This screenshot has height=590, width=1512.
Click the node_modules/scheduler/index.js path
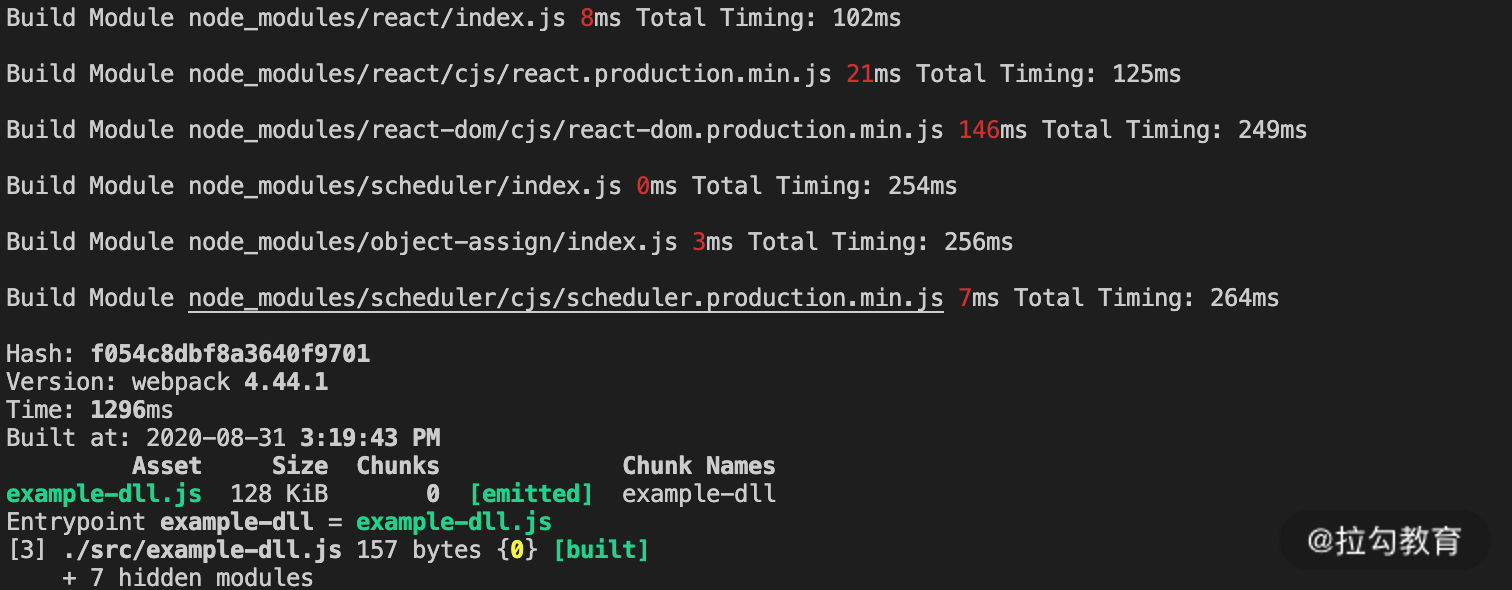[404, 186]
